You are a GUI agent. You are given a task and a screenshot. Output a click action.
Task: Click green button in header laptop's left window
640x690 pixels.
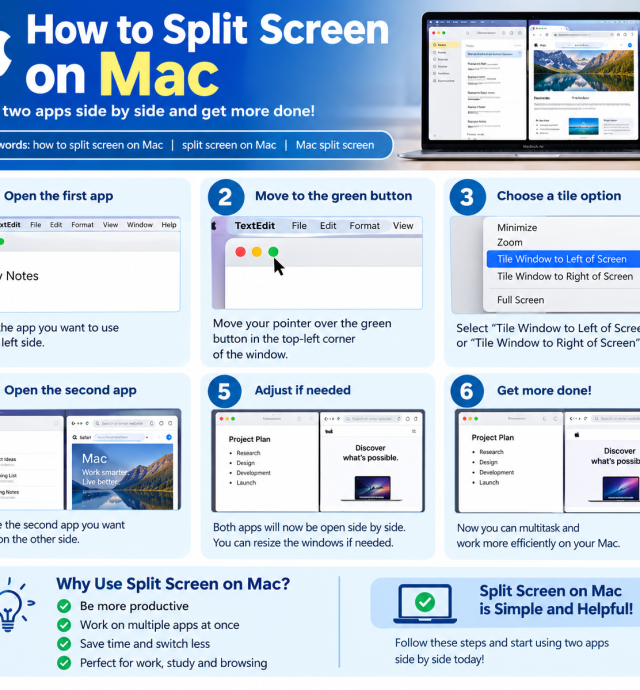click(x=443, y=33)
